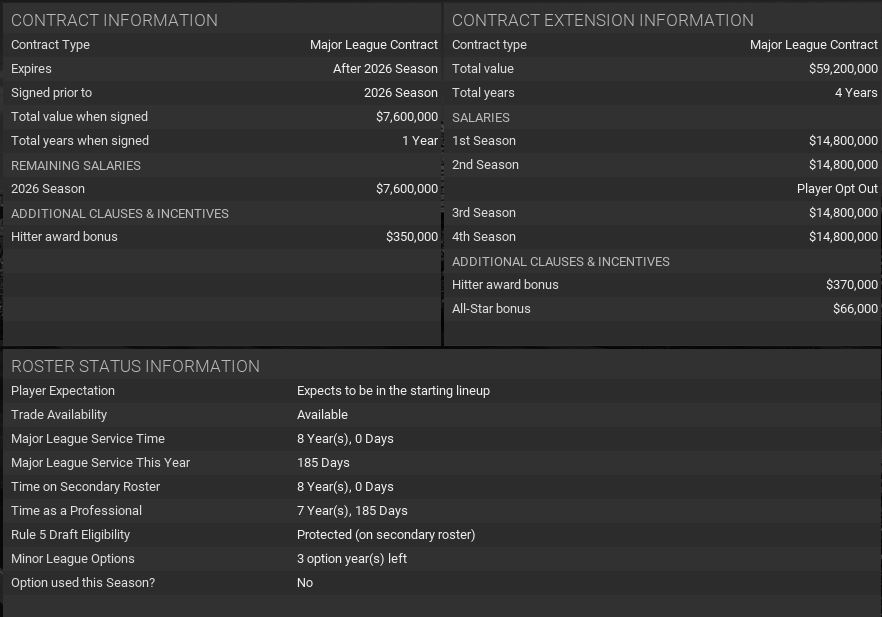Screen dimensions: 882x617
Task: Select the '3 option year(s) left' value
Action: tap(352, 559)
